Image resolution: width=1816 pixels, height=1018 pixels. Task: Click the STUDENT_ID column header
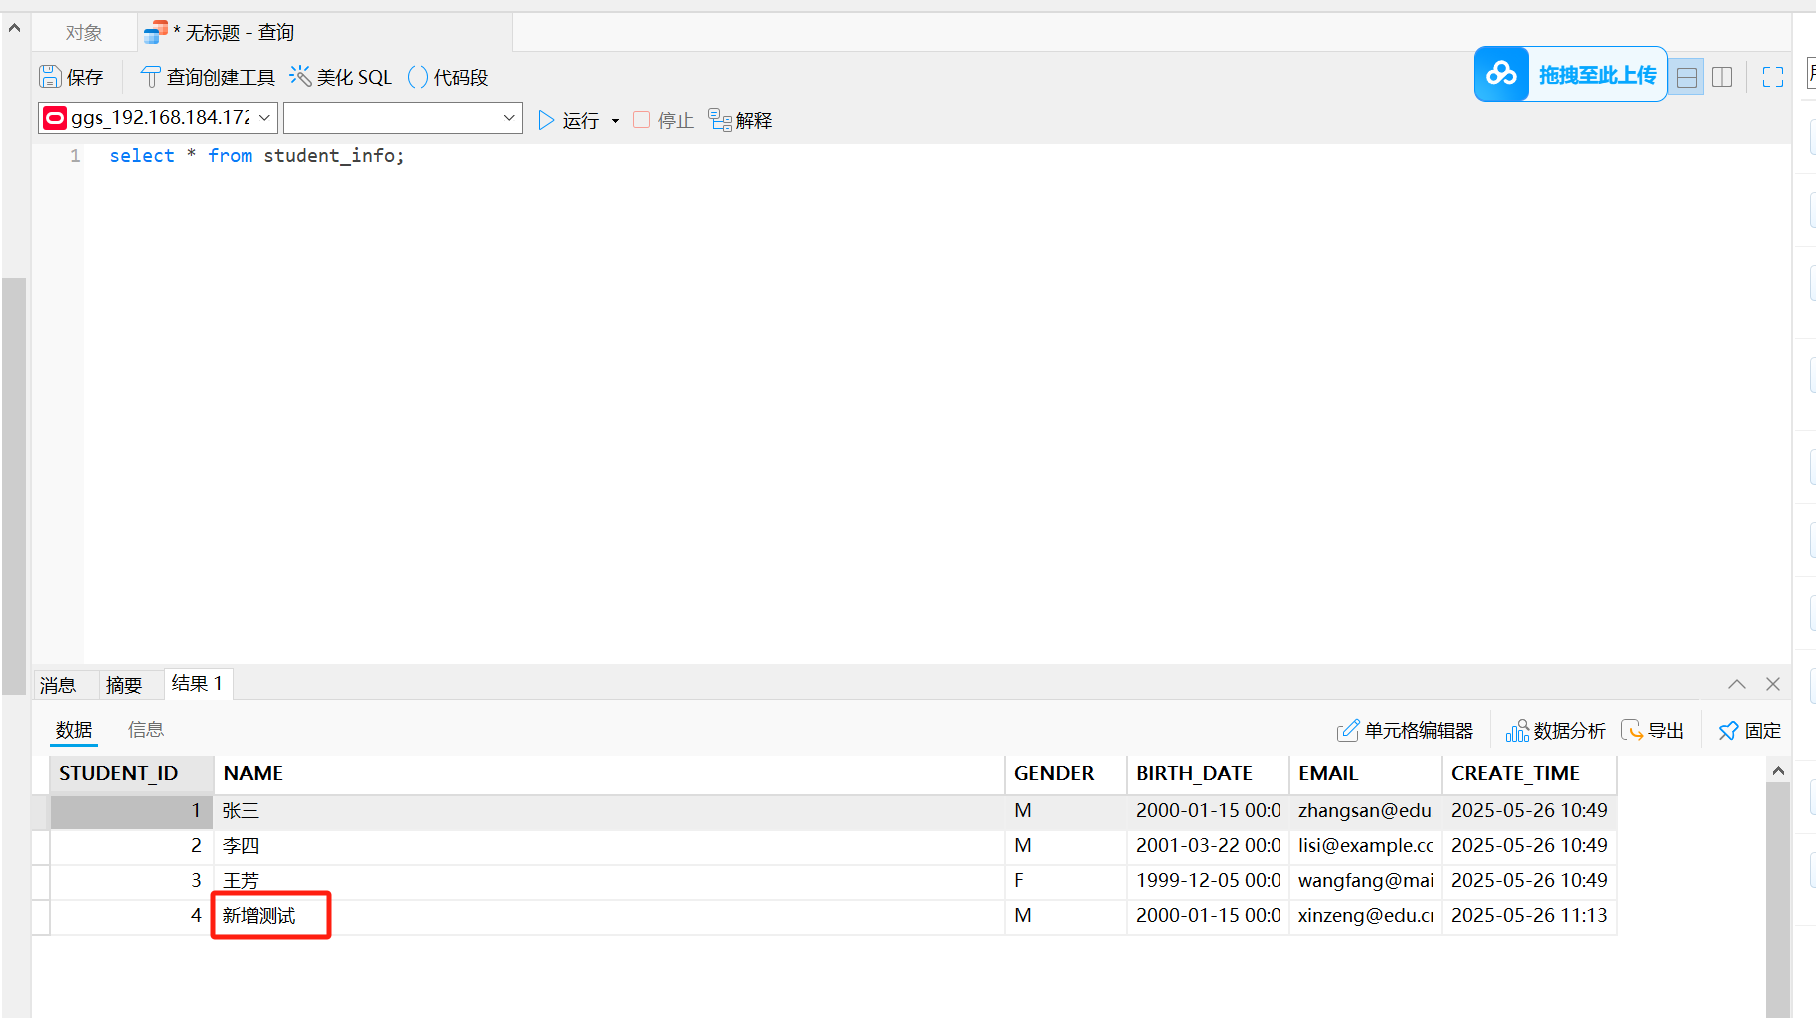pyautogui.click(x=132, y=774)
